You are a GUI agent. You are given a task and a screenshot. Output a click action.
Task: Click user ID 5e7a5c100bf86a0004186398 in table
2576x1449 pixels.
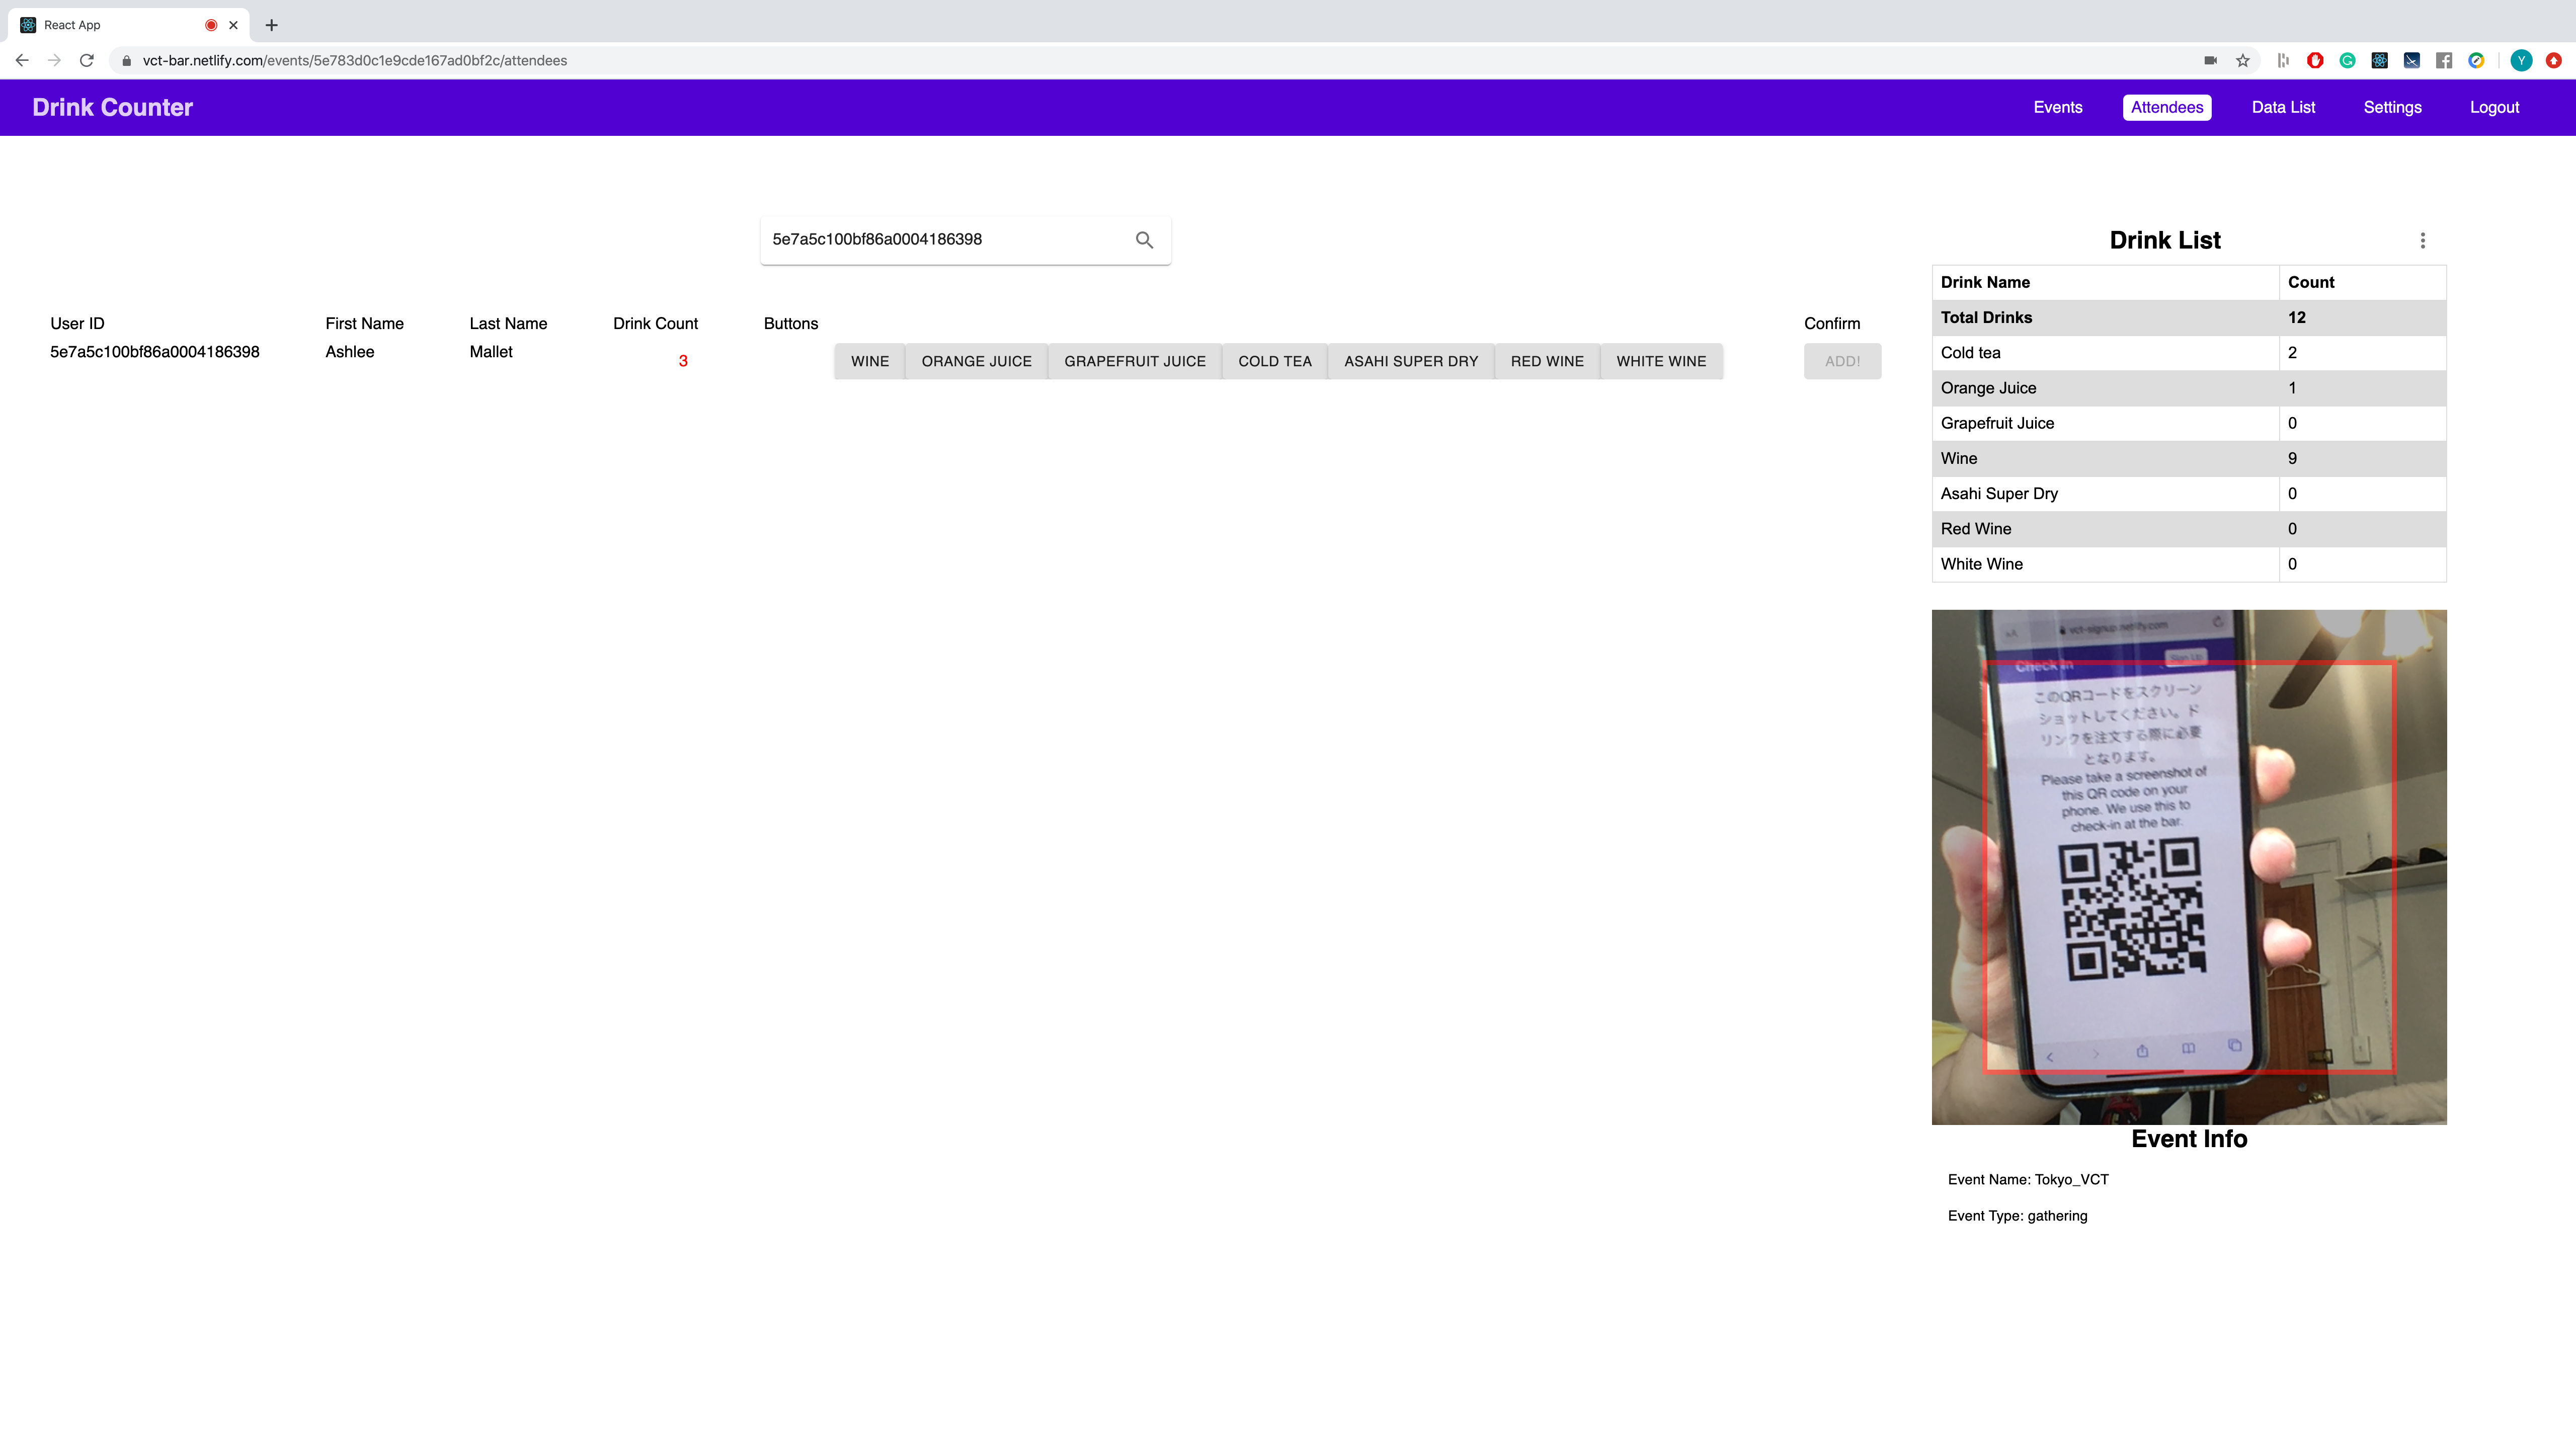pyautogui.click(x=155, y=352)
